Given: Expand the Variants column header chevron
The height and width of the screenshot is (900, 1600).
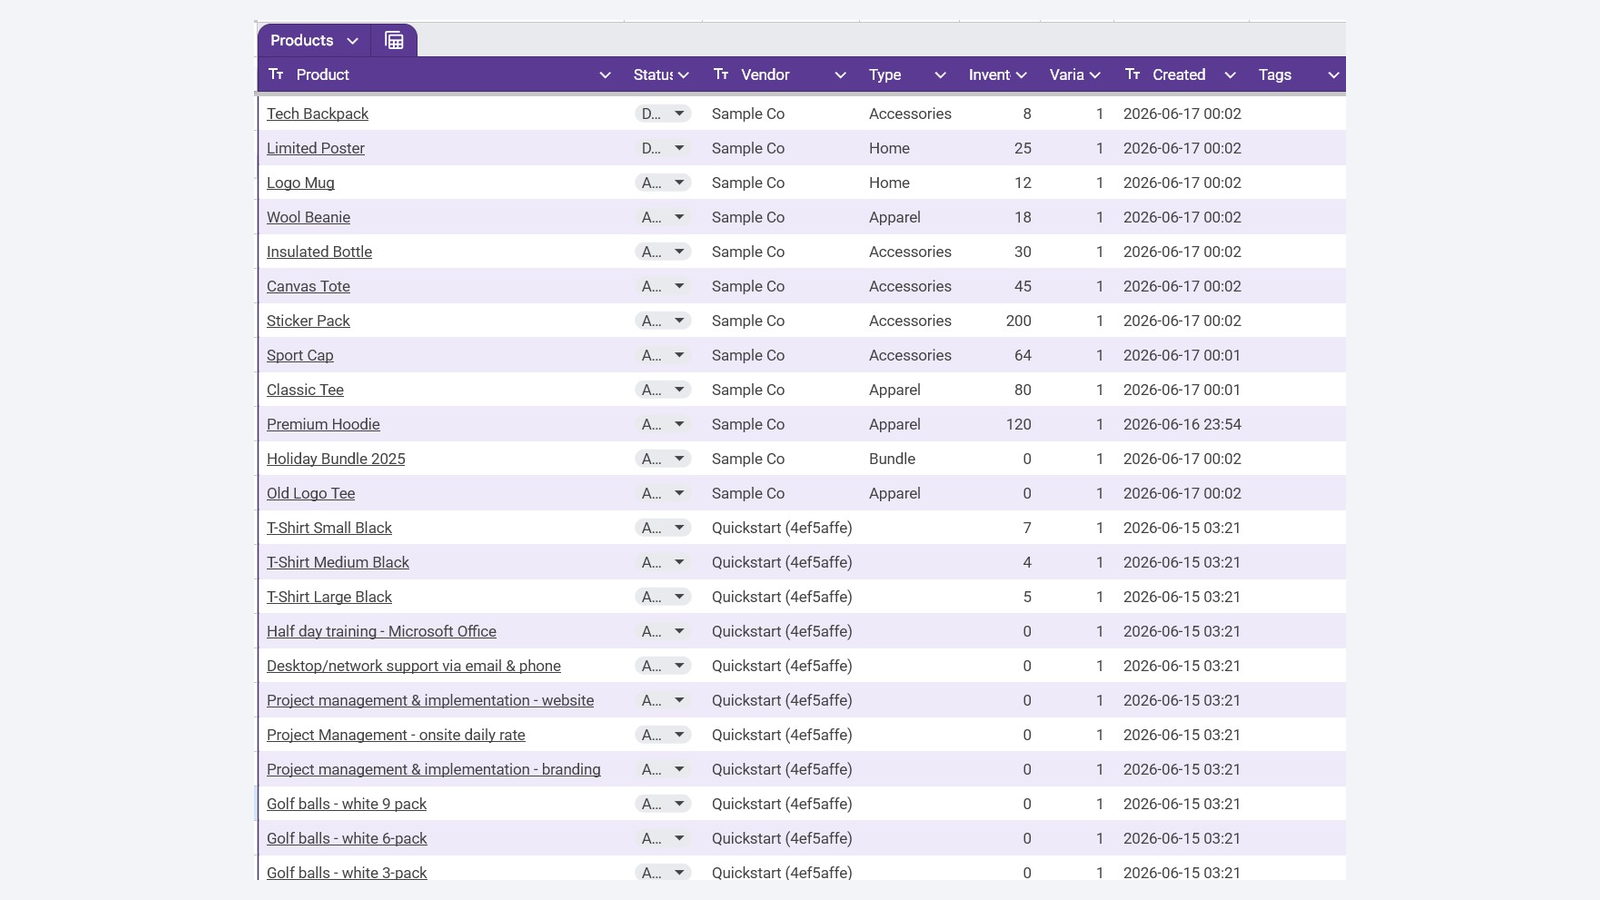Looking at the screenshot, I should click(x=1095, y=75).
